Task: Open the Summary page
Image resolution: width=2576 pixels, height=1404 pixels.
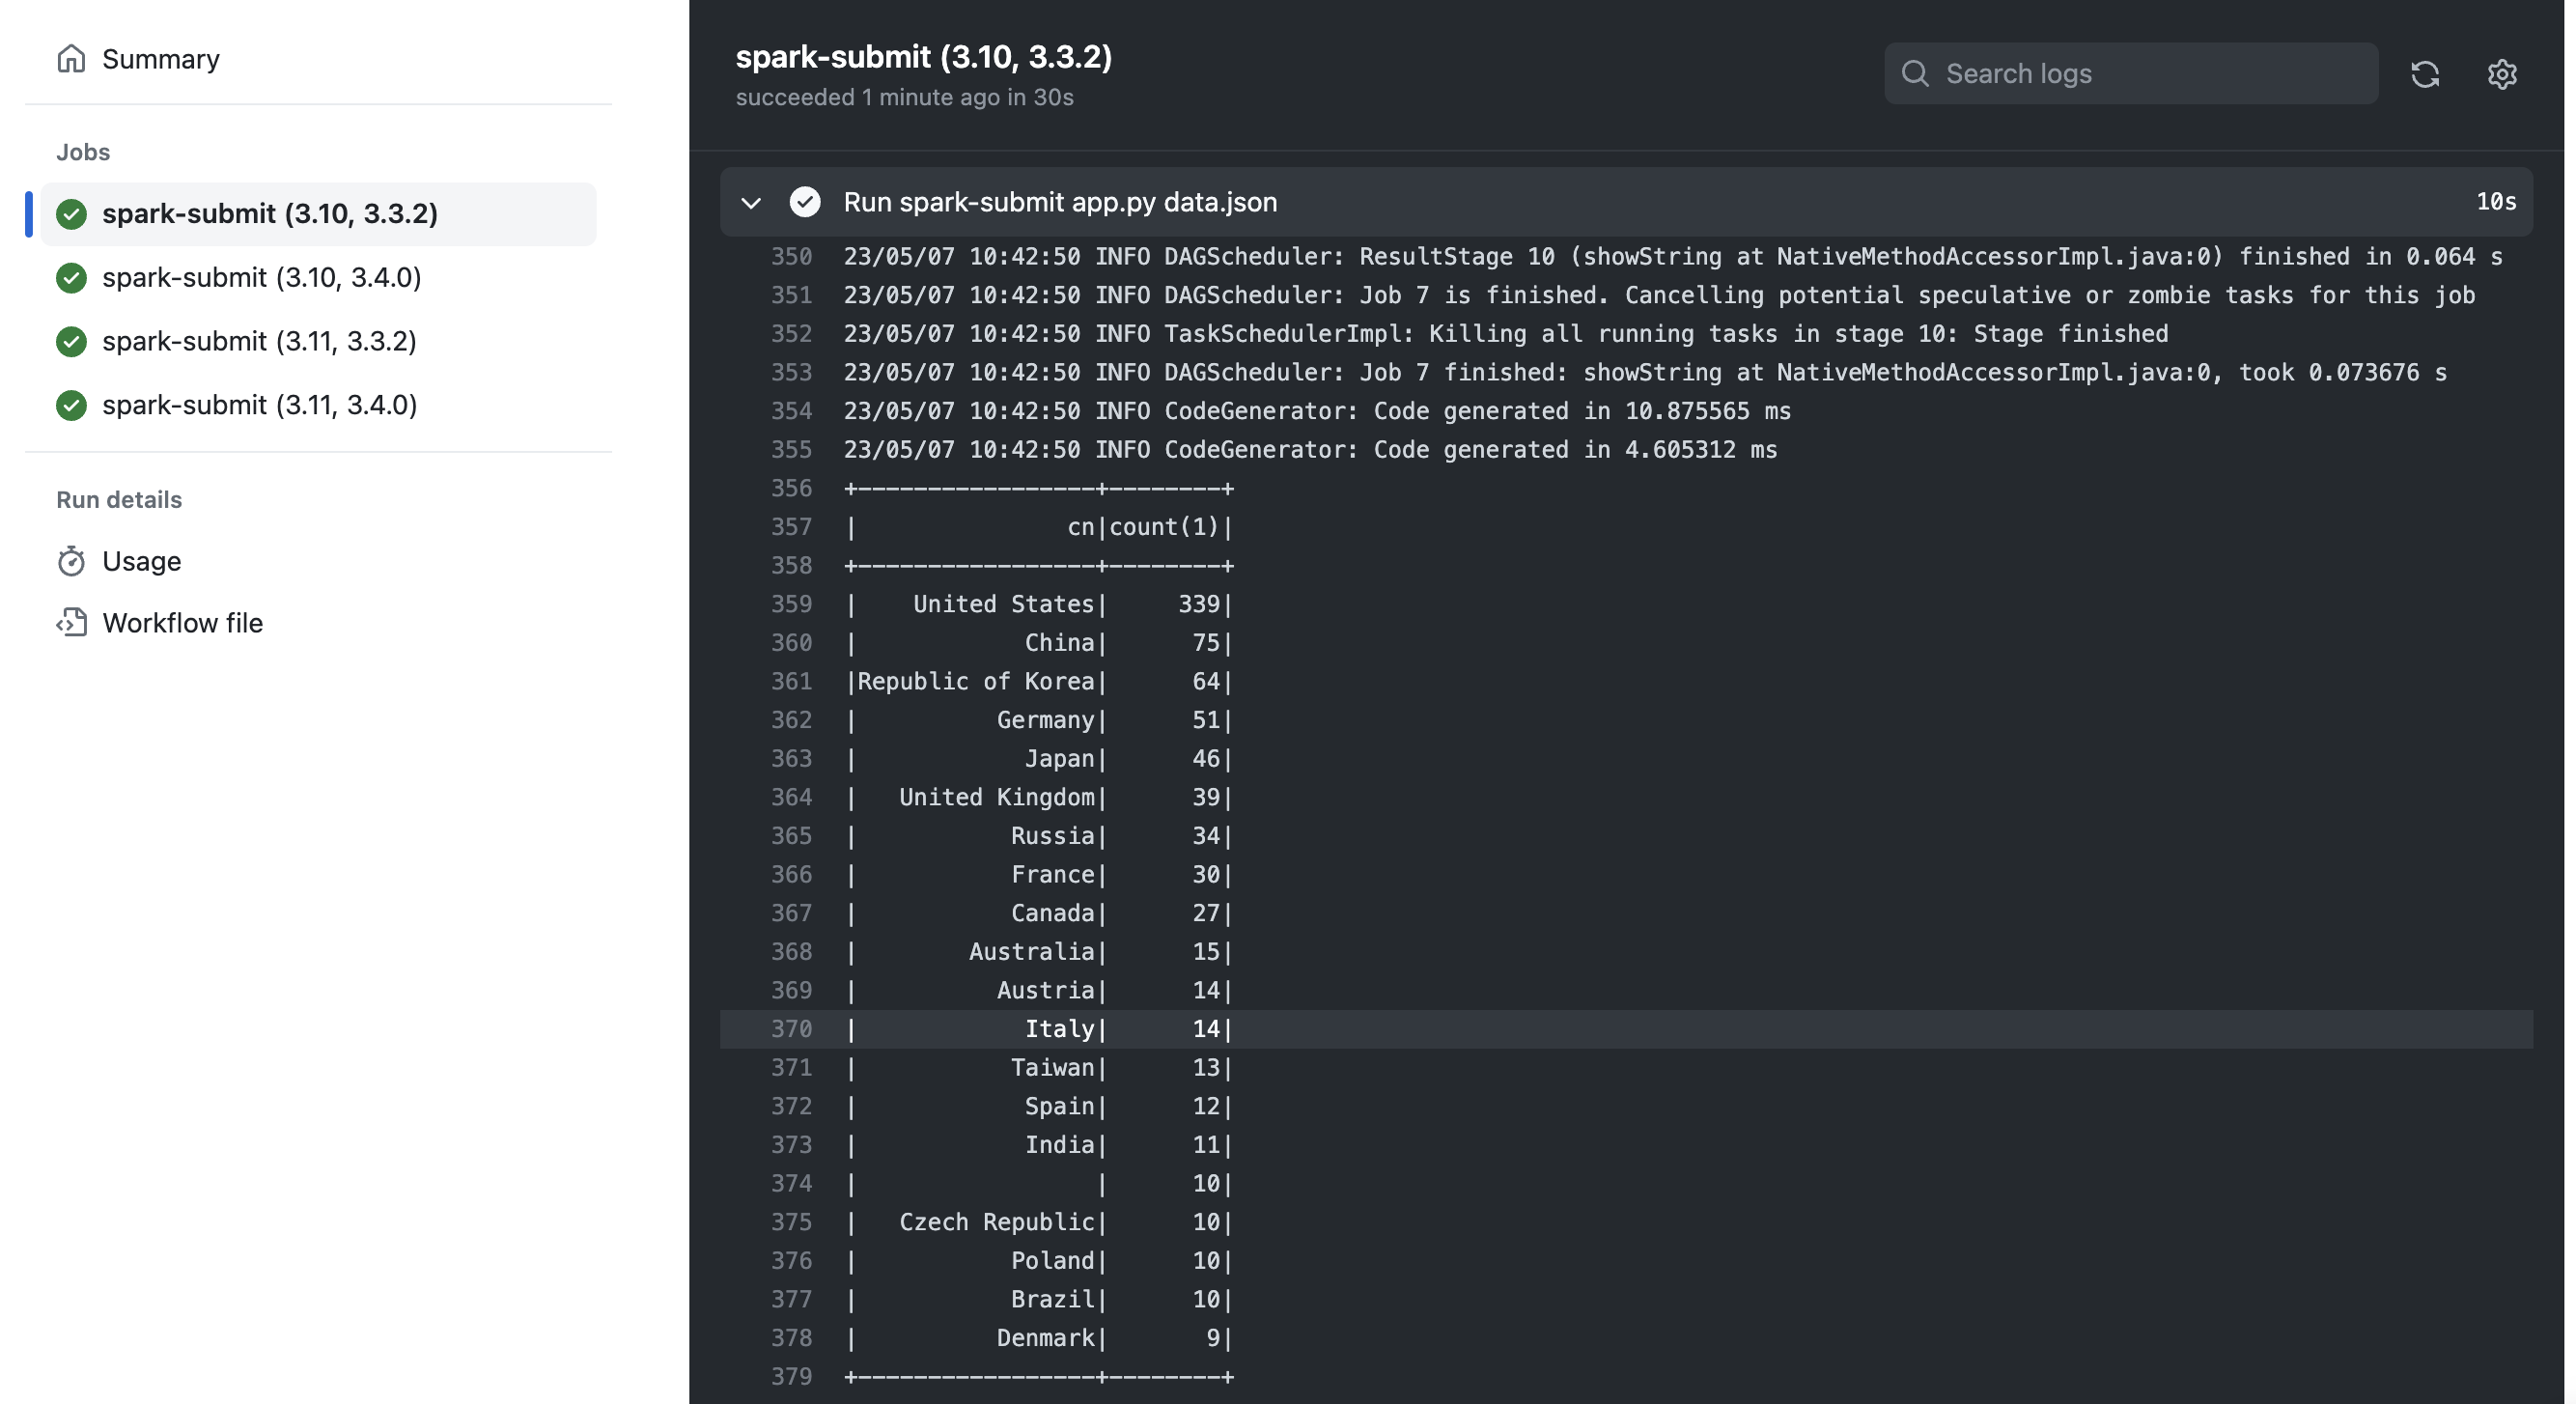Action: click(x=161, y=58)
